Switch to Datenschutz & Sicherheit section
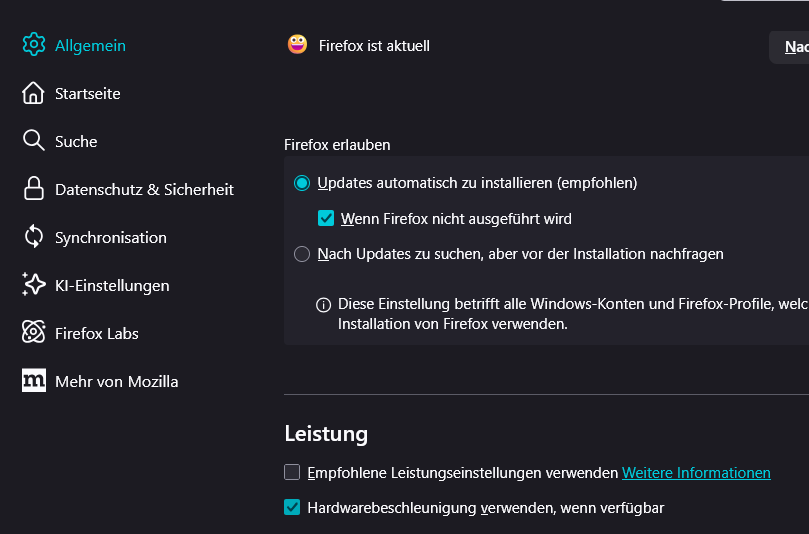 [x=144, y=189]
